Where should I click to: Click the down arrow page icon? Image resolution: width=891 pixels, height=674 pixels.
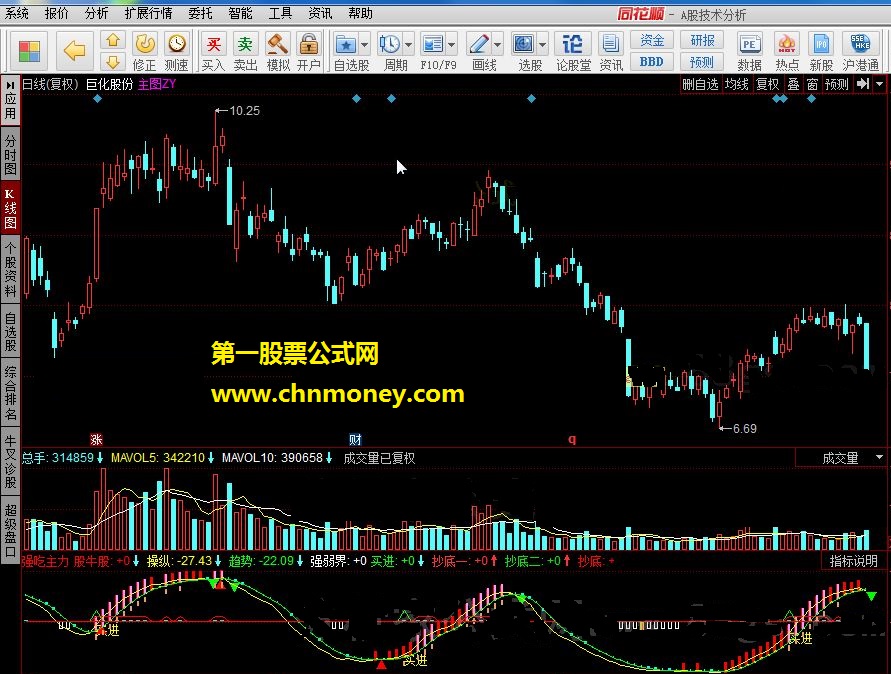113,61
